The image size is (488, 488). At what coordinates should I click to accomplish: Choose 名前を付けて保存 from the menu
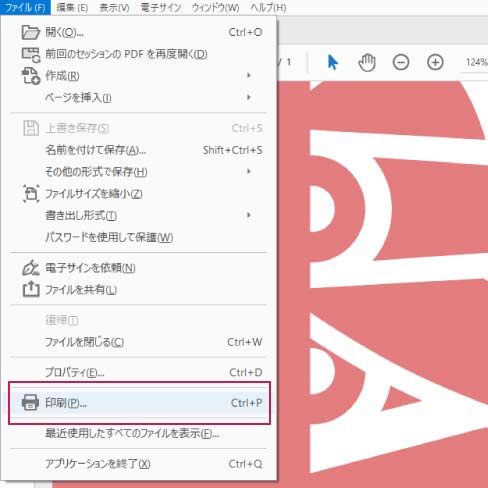[x=139, y=150]
